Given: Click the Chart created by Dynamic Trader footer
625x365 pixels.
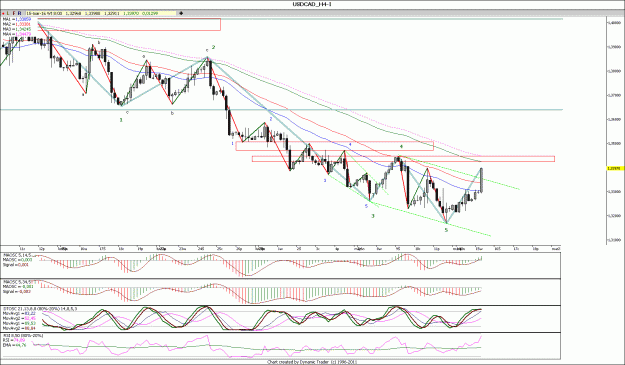Looking at the screenshot, I should (x=312, y=362).
